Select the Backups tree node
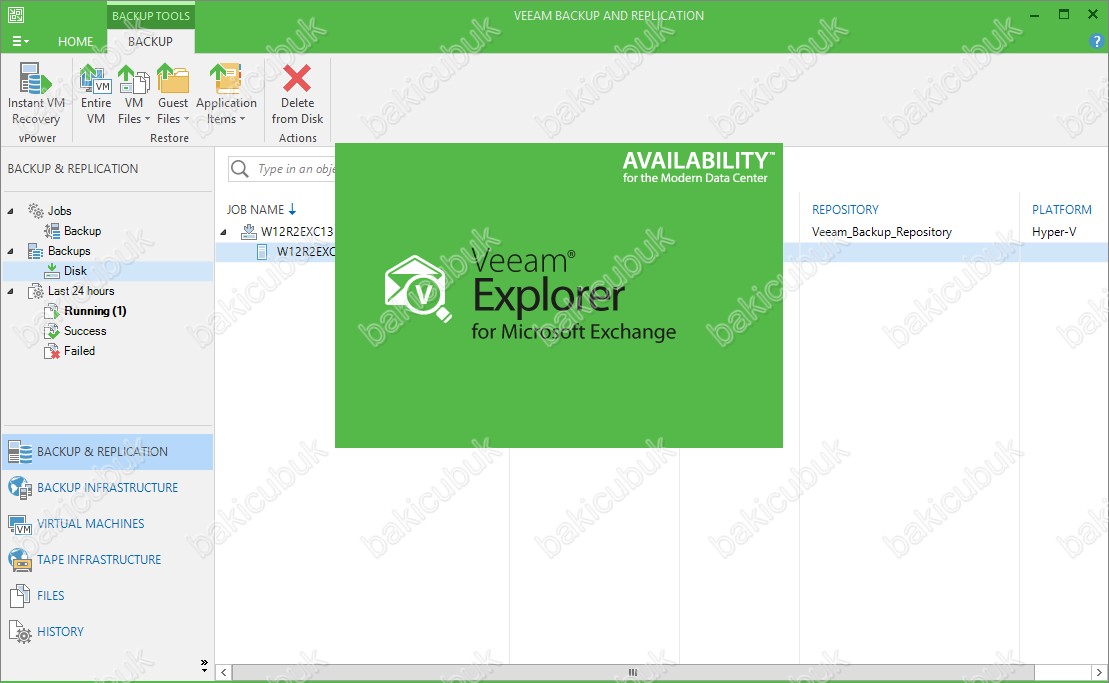The height and width of the screenshot is (683, 1109). [x=69, y=250]
